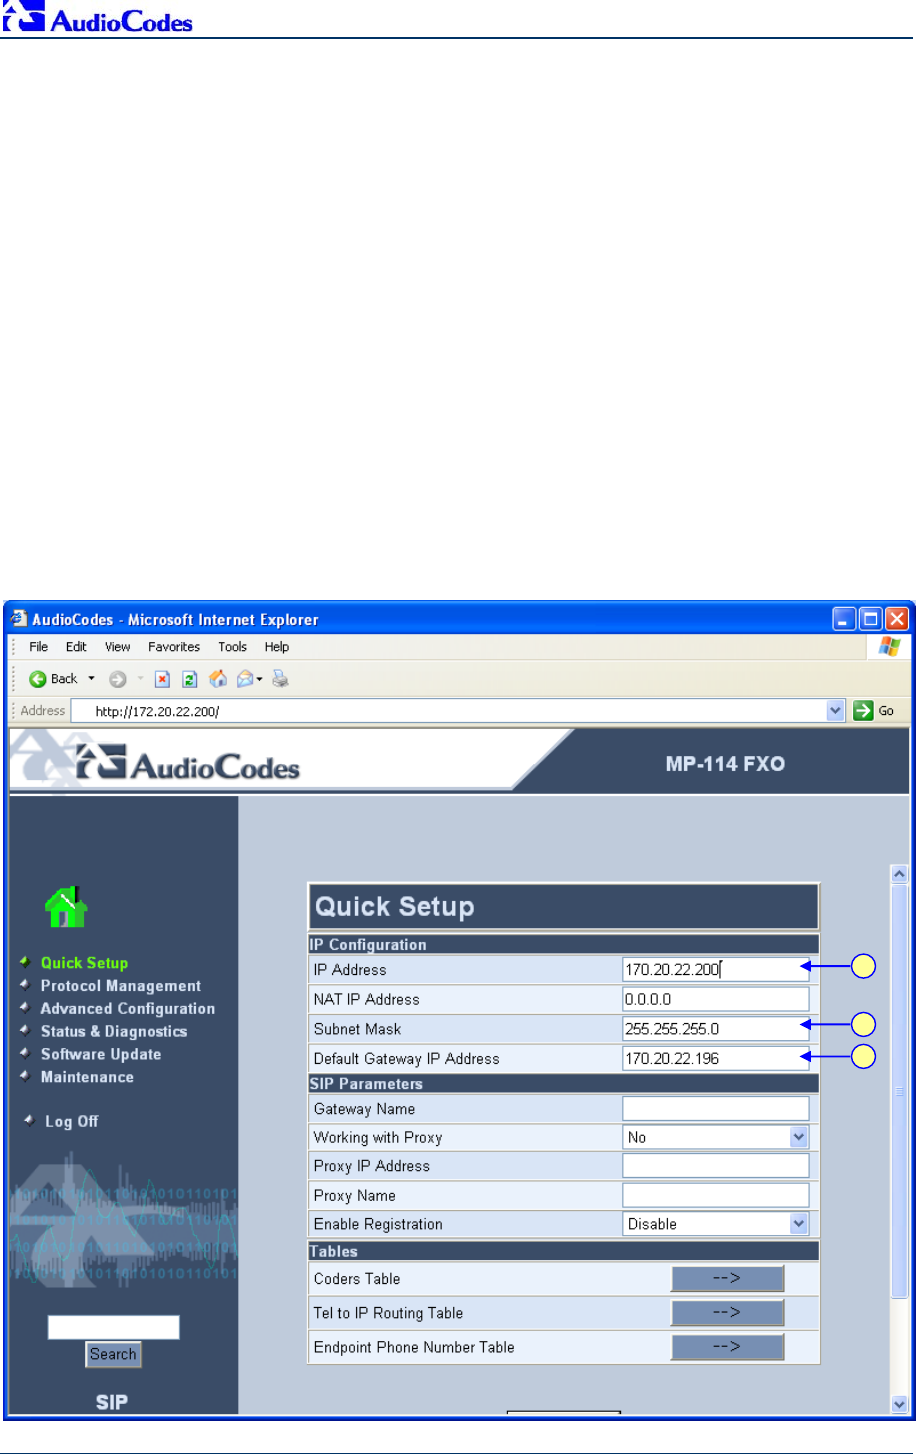Image resolution: width=916 pixels, height=1454 pixels.
Task: Open Protocol Management in the sidebar
Action: (x=121, y=986)
